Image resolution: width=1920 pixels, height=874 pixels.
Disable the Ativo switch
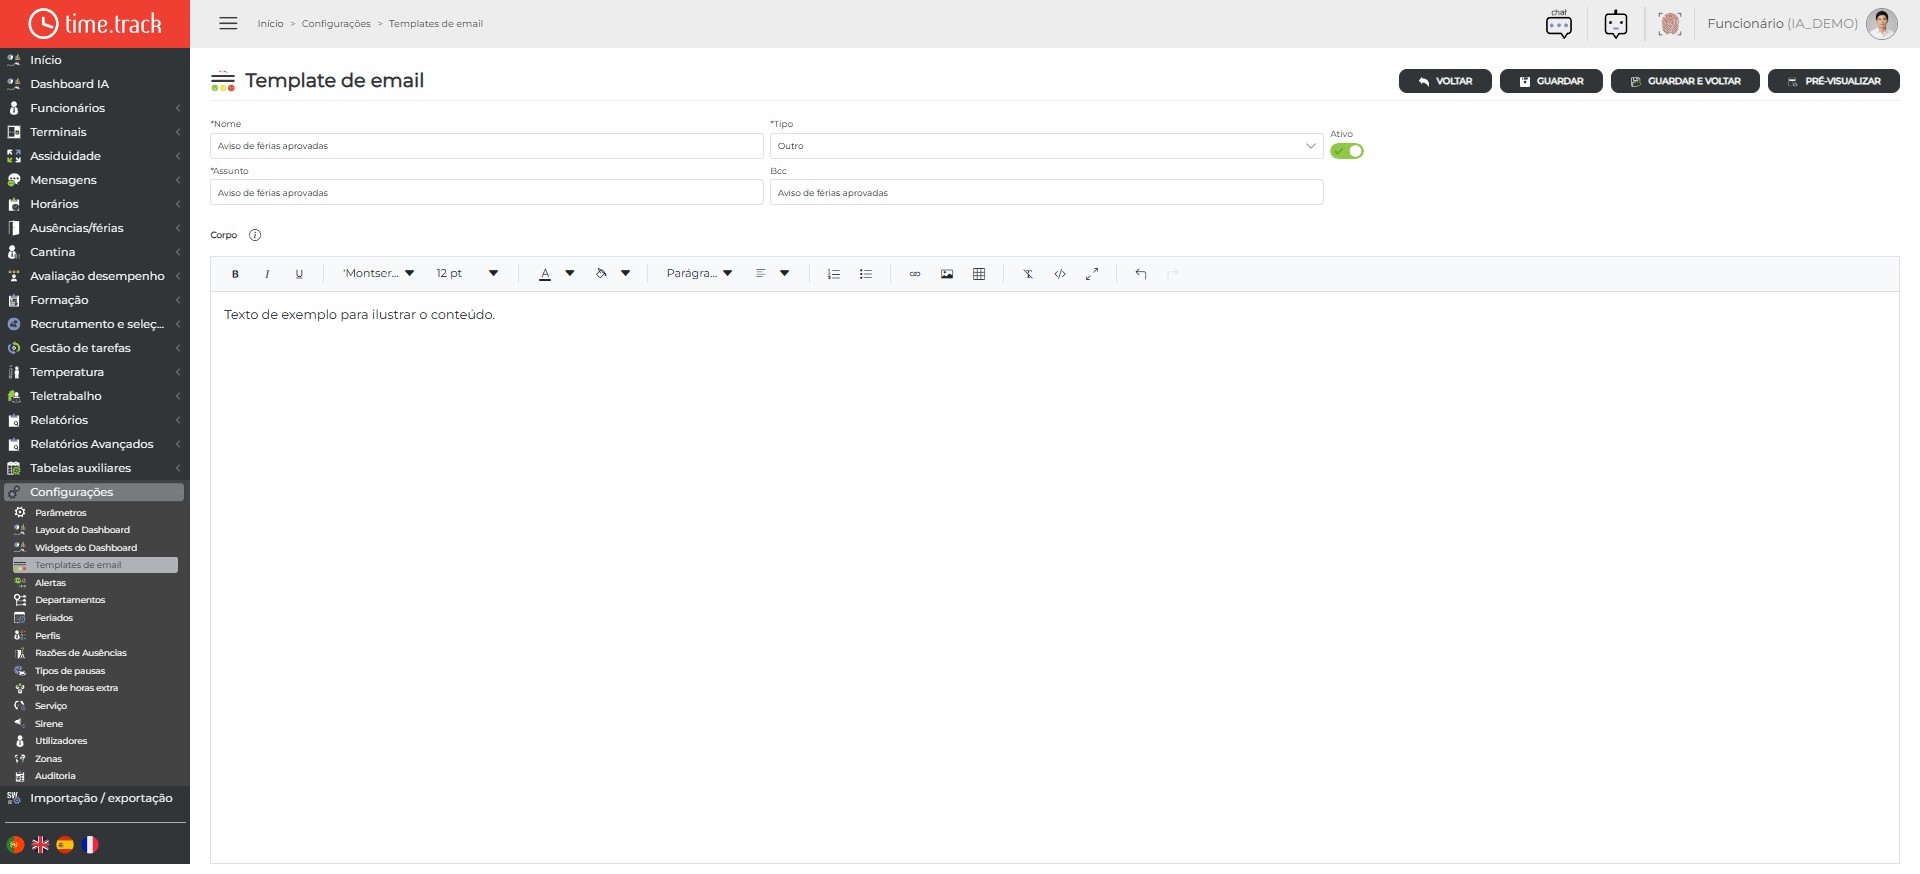[x=1347, y=151]
